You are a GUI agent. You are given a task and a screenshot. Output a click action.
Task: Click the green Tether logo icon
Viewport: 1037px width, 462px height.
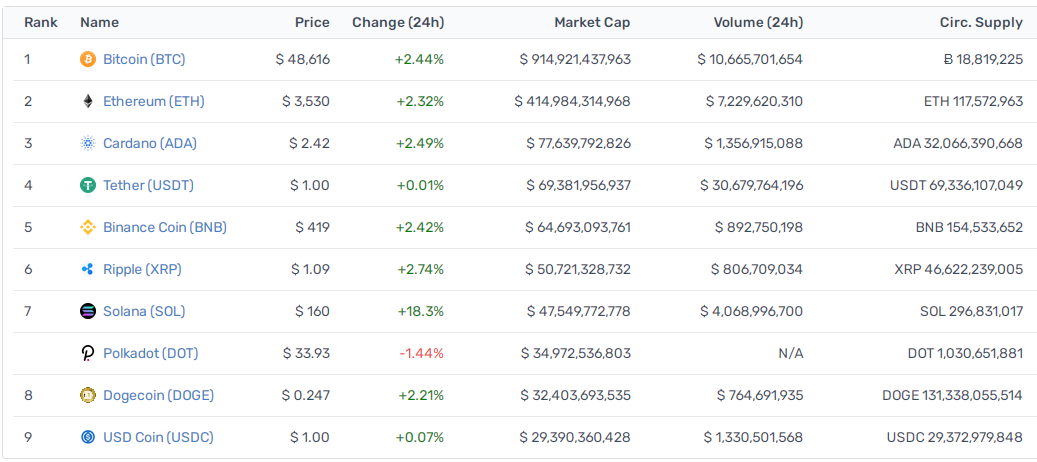tap(88, 186)
